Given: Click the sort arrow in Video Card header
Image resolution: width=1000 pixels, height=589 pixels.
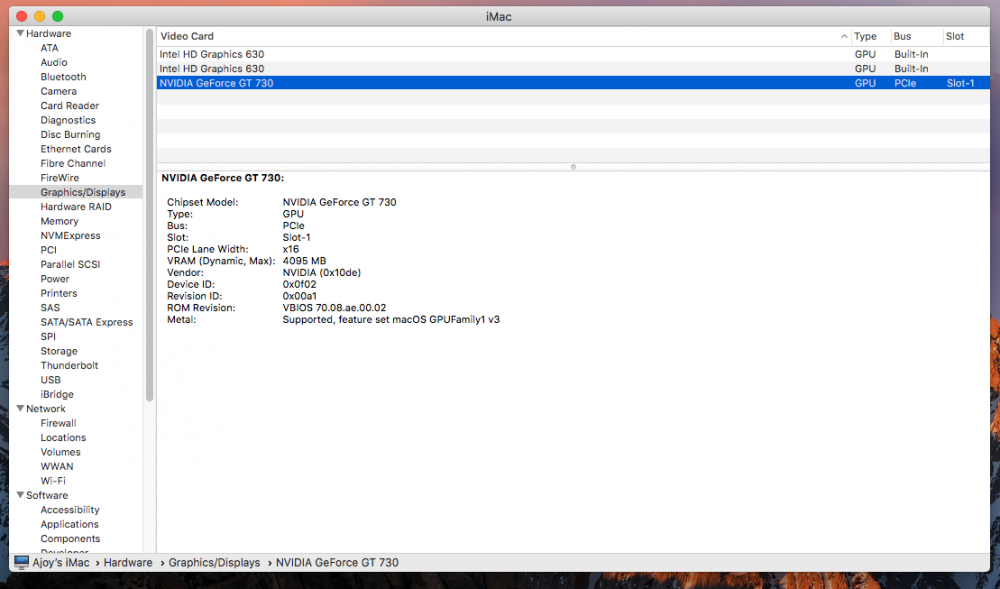Looking at the screenshot, I should (844, 37).
